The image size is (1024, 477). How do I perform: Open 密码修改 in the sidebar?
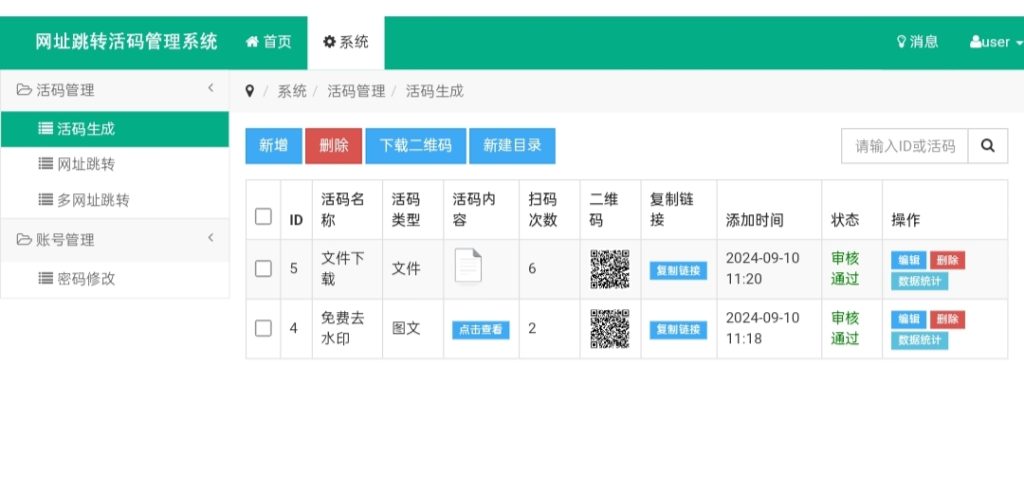[x=86, y=278]
